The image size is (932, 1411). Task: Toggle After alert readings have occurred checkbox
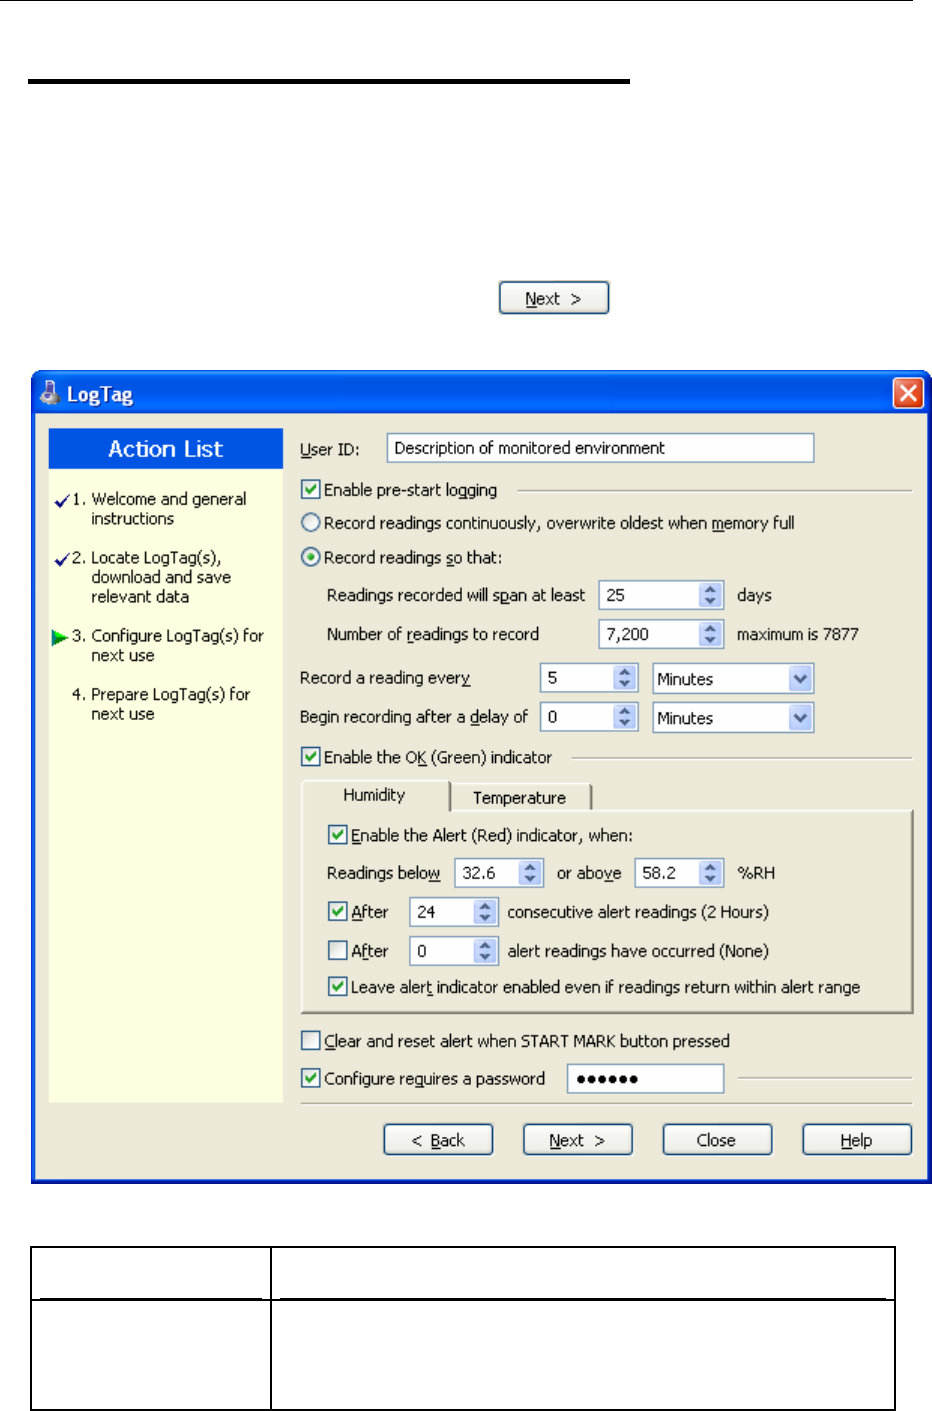pyautogui.click(x=338, y=950)
